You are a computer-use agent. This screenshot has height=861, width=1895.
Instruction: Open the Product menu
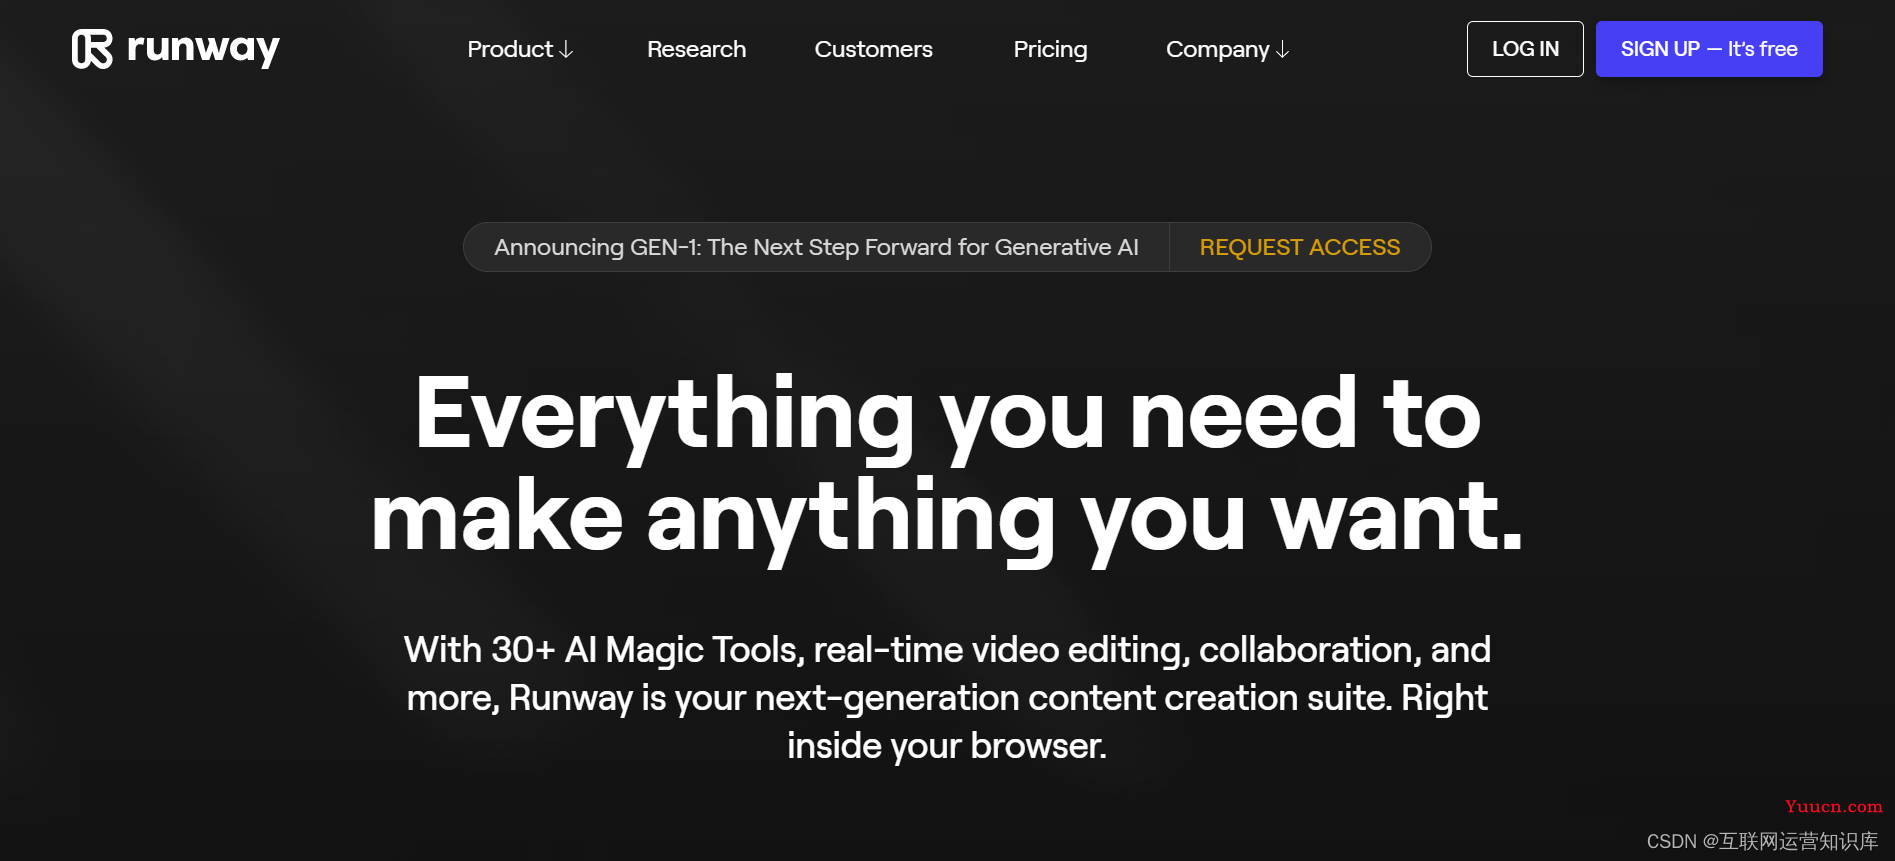[520, 49]
